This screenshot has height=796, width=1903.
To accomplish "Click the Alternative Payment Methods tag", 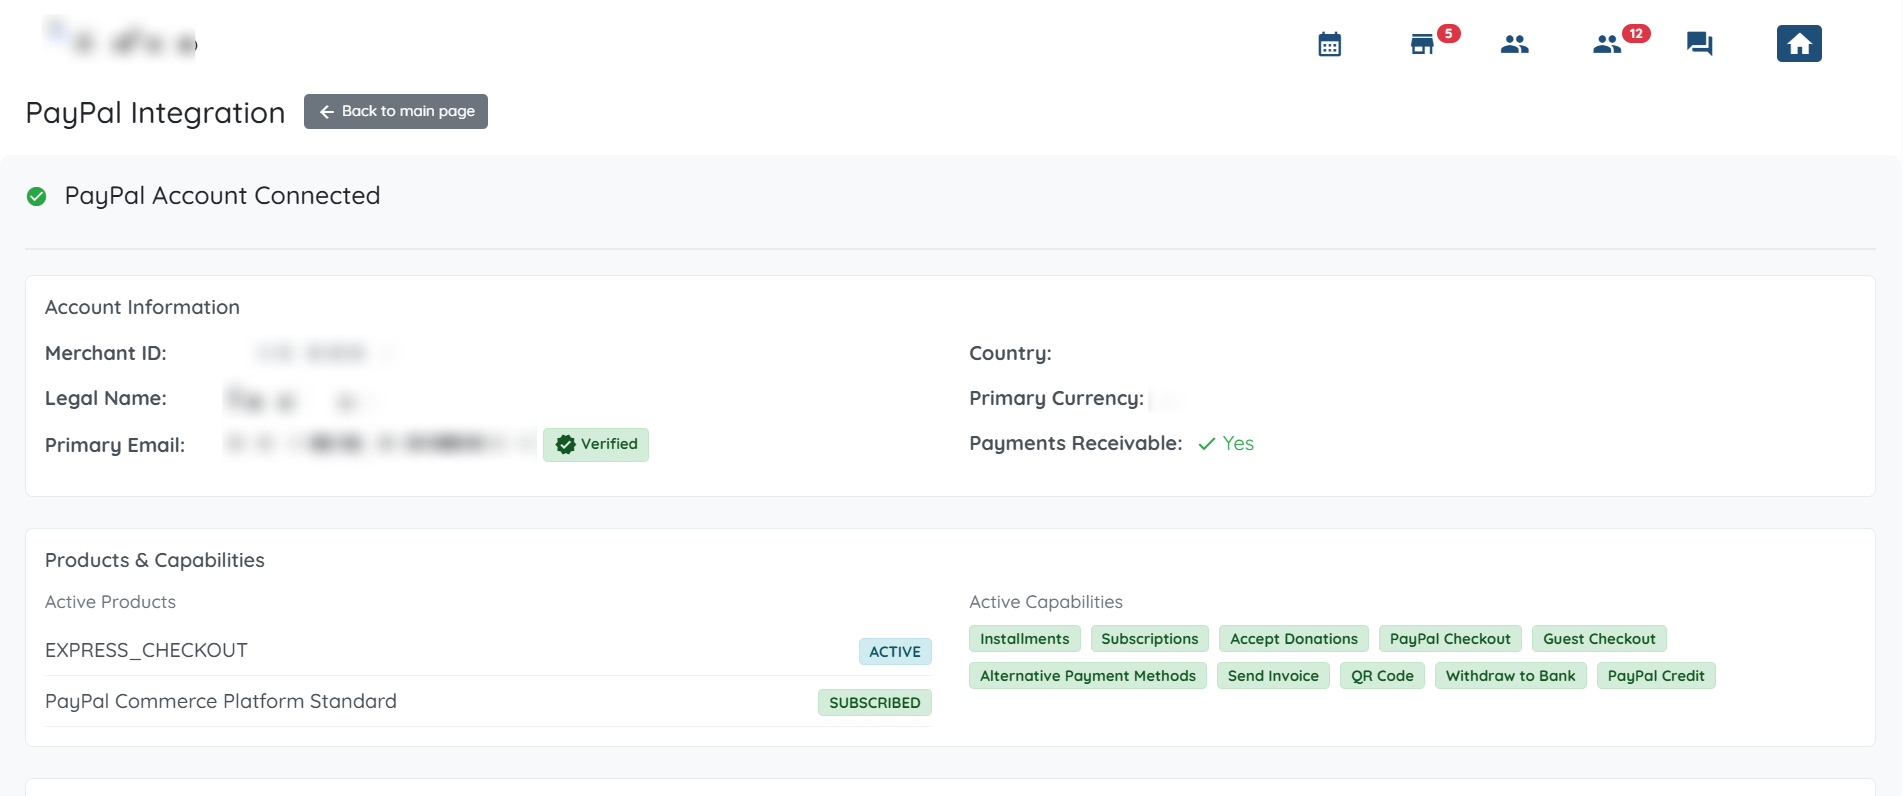I will [x=1087, y=676].
